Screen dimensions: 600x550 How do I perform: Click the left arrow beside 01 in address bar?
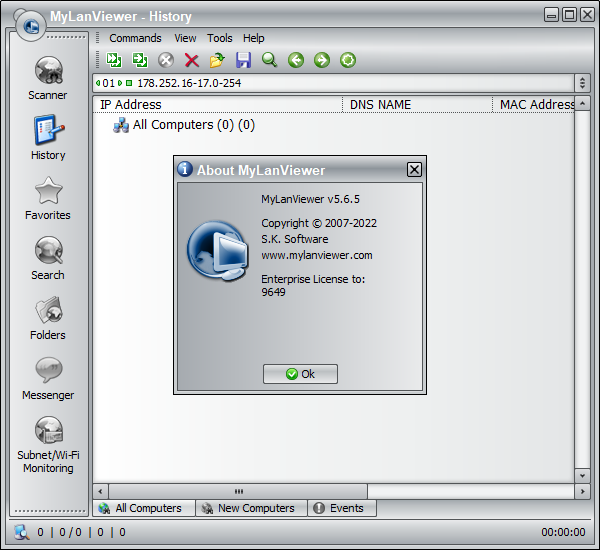pyautogui.click(x=98, y=83)
